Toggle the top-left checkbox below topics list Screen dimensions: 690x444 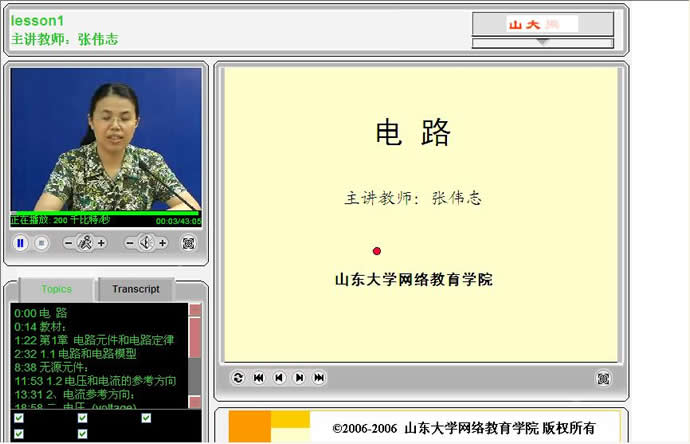click(19, 418)
